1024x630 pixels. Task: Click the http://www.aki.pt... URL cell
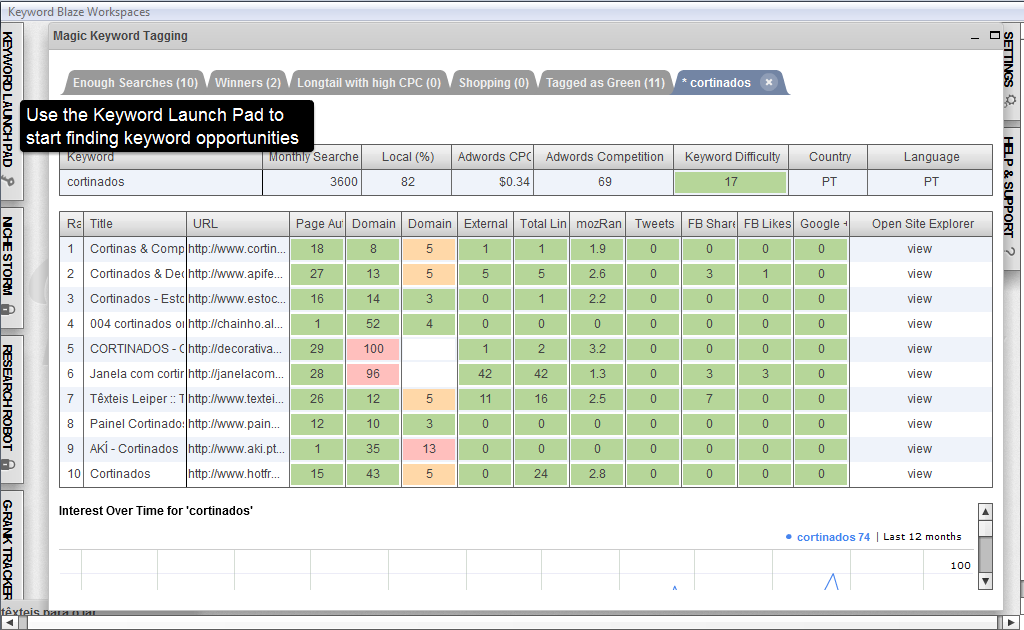point(238,449)
